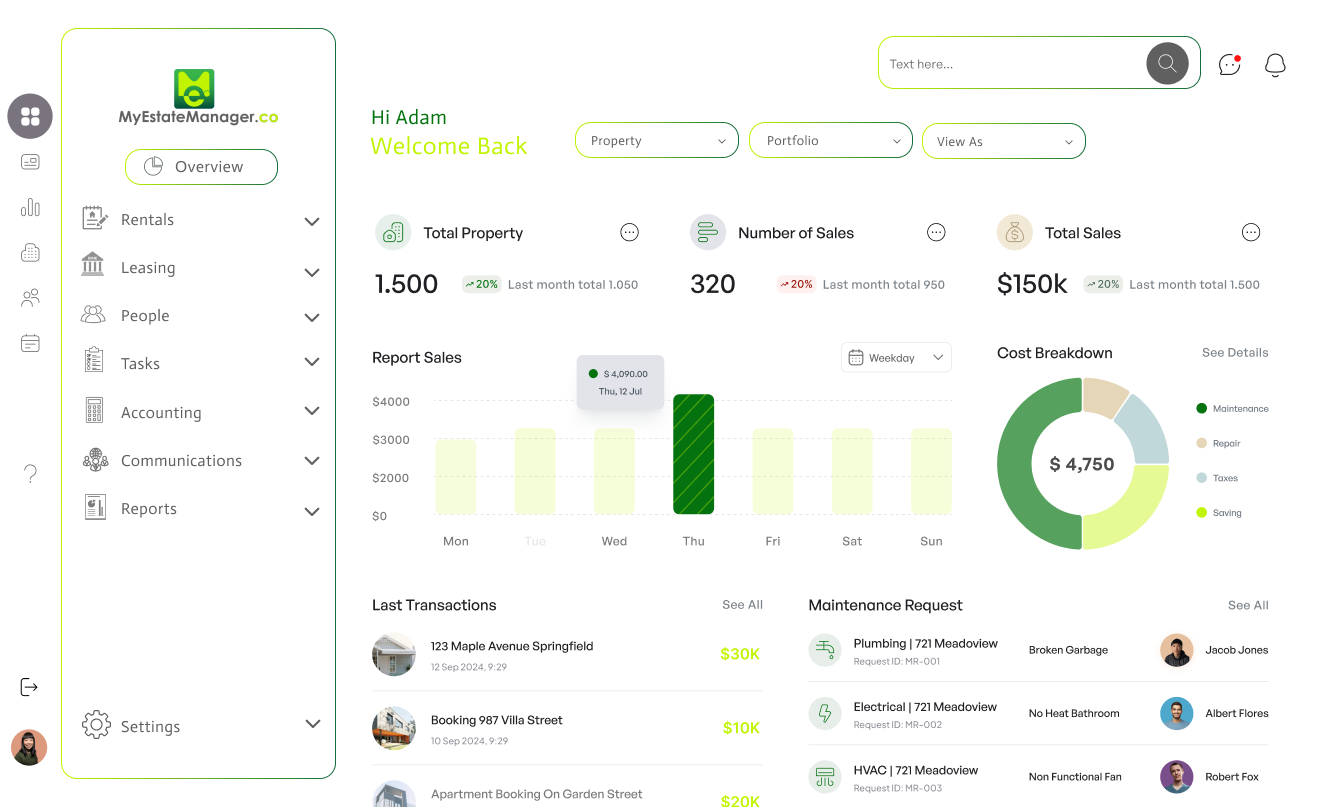Click the $30K transaction amount

click(740, 654)
